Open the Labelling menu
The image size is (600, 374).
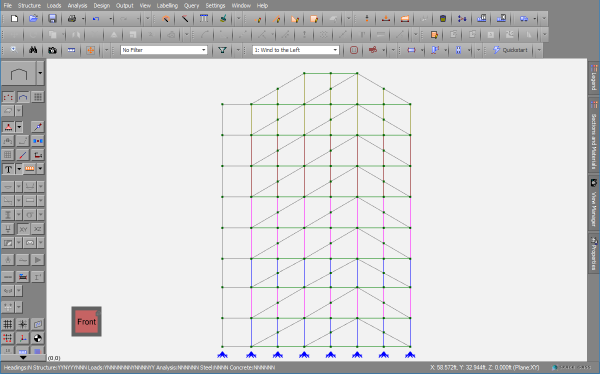tap(167, 6)
